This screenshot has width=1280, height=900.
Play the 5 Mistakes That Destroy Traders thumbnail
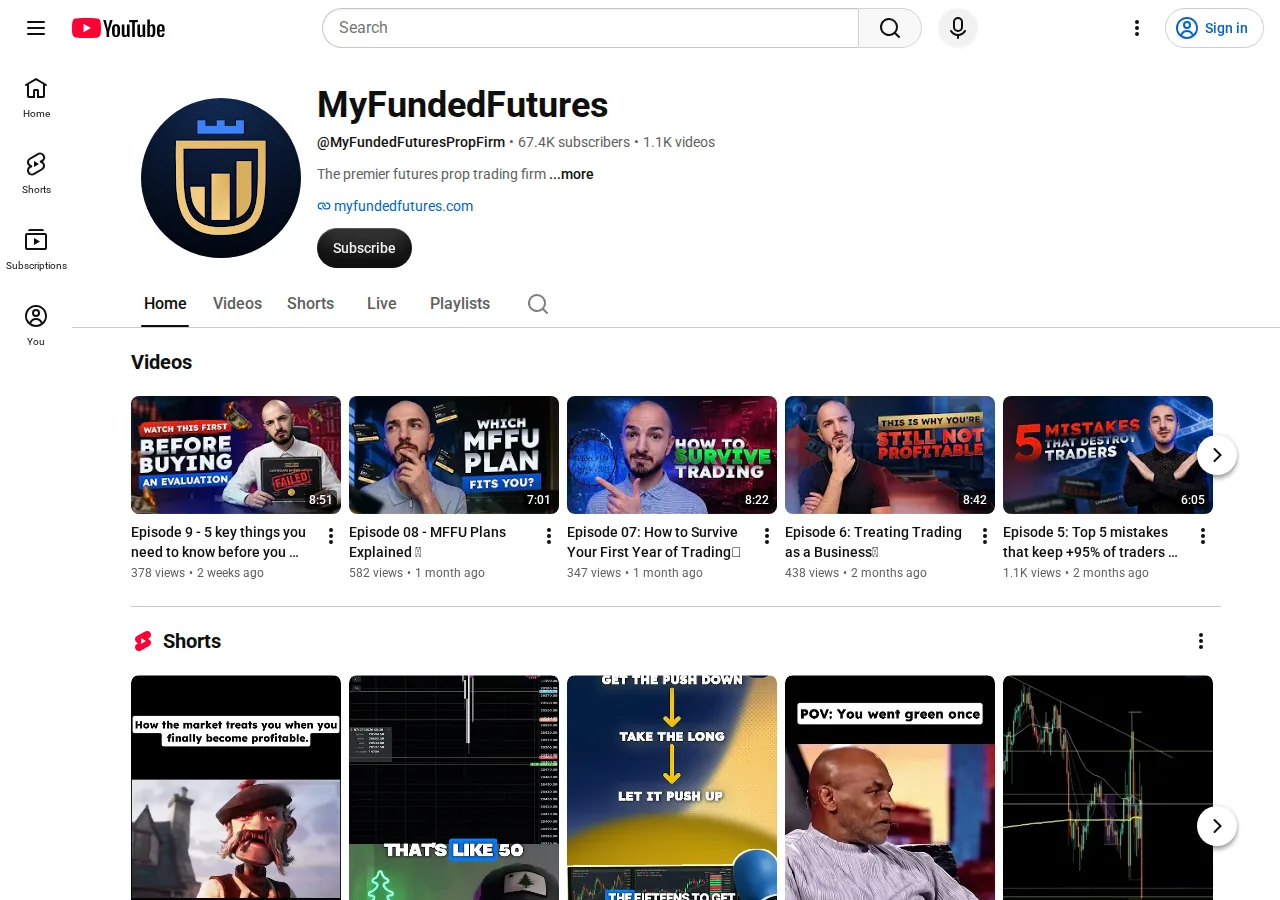tap(1108, 455)
